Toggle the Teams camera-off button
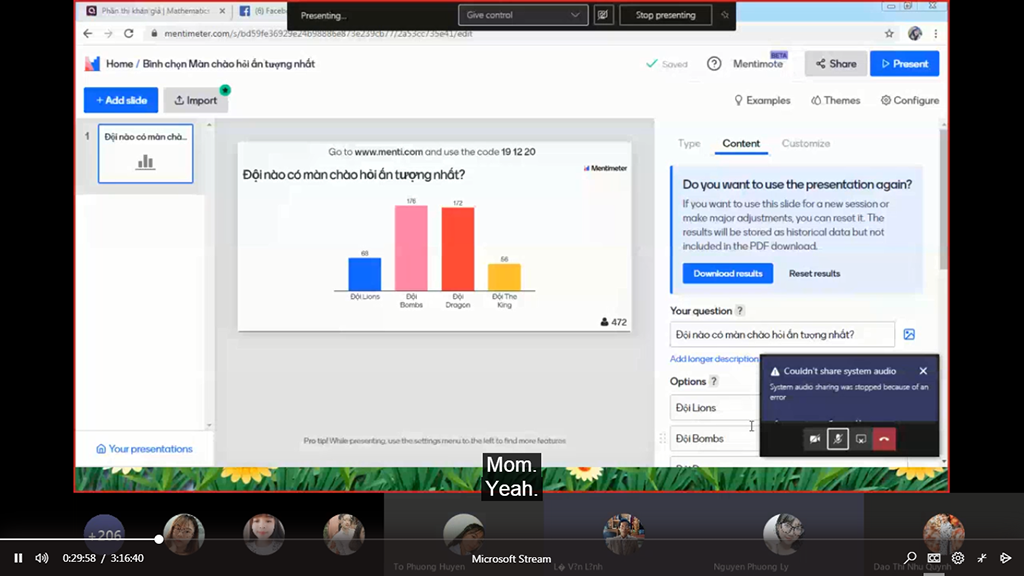The width and height of the screenshot is (1024, 576). 814,439
